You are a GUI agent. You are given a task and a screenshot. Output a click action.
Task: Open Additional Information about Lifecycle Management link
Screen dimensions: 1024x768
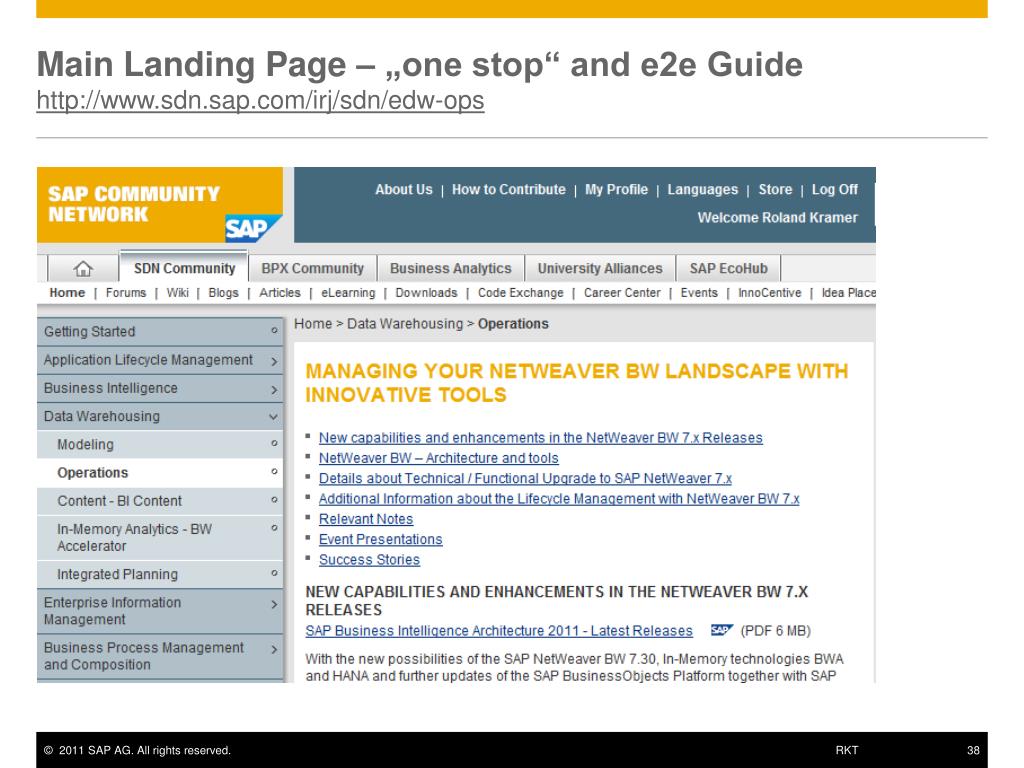[559, 498]
